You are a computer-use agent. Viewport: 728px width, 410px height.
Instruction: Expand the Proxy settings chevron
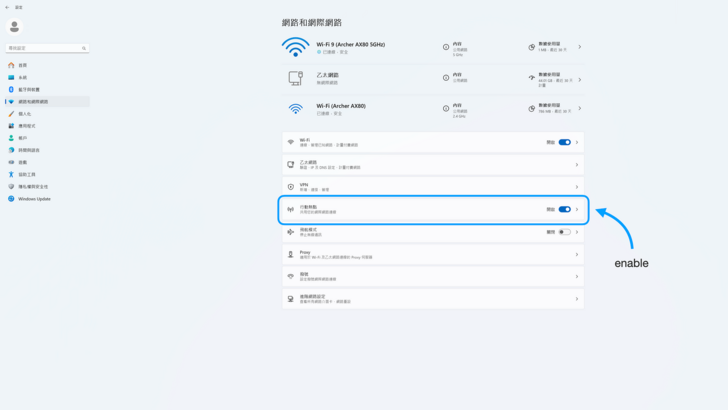576,254
